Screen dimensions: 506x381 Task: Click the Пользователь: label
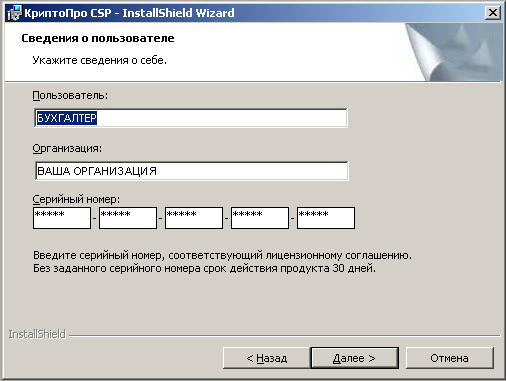(x=70, y=96)
